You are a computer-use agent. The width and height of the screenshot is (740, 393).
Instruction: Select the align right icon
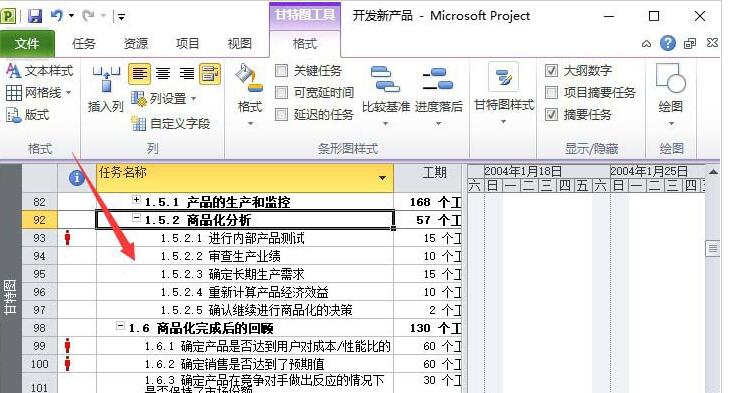(x=187, y=74)
